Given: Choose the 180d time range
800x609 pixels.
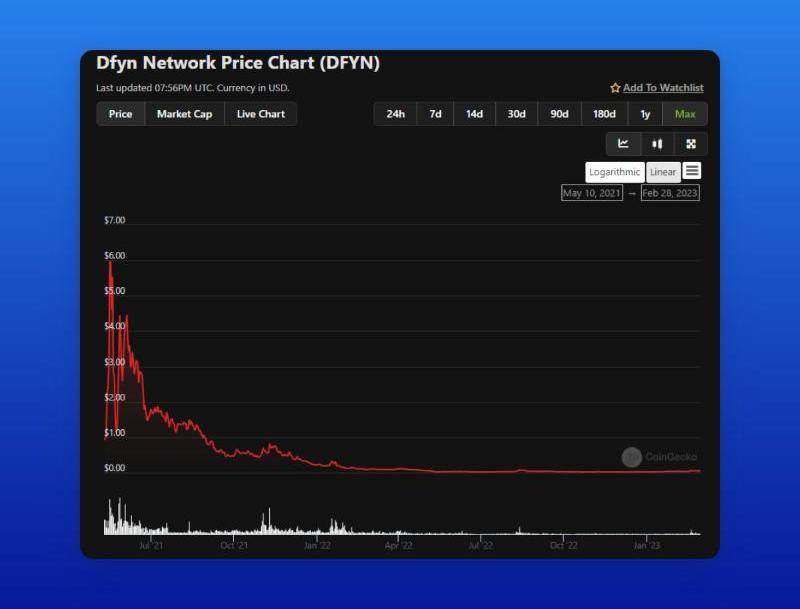Looking at the screenshot, I should pyautogui.click(x=604, y=114).
